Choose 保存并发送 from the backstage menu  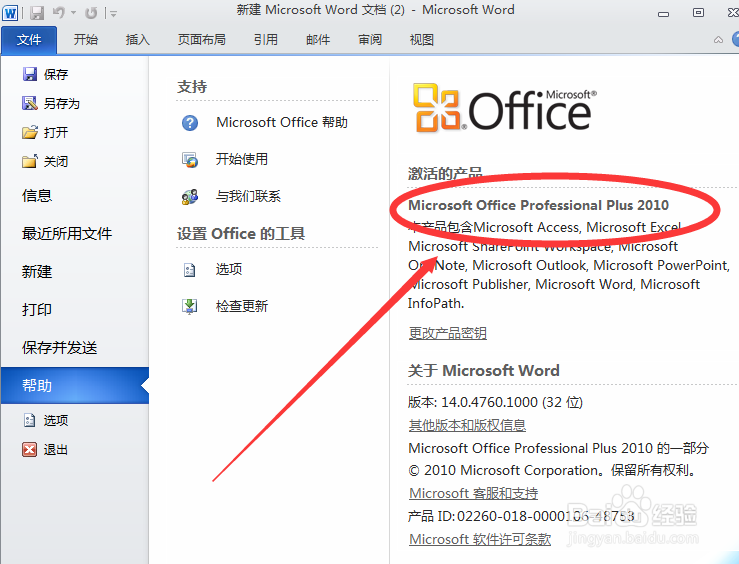[x=60, y=348]
